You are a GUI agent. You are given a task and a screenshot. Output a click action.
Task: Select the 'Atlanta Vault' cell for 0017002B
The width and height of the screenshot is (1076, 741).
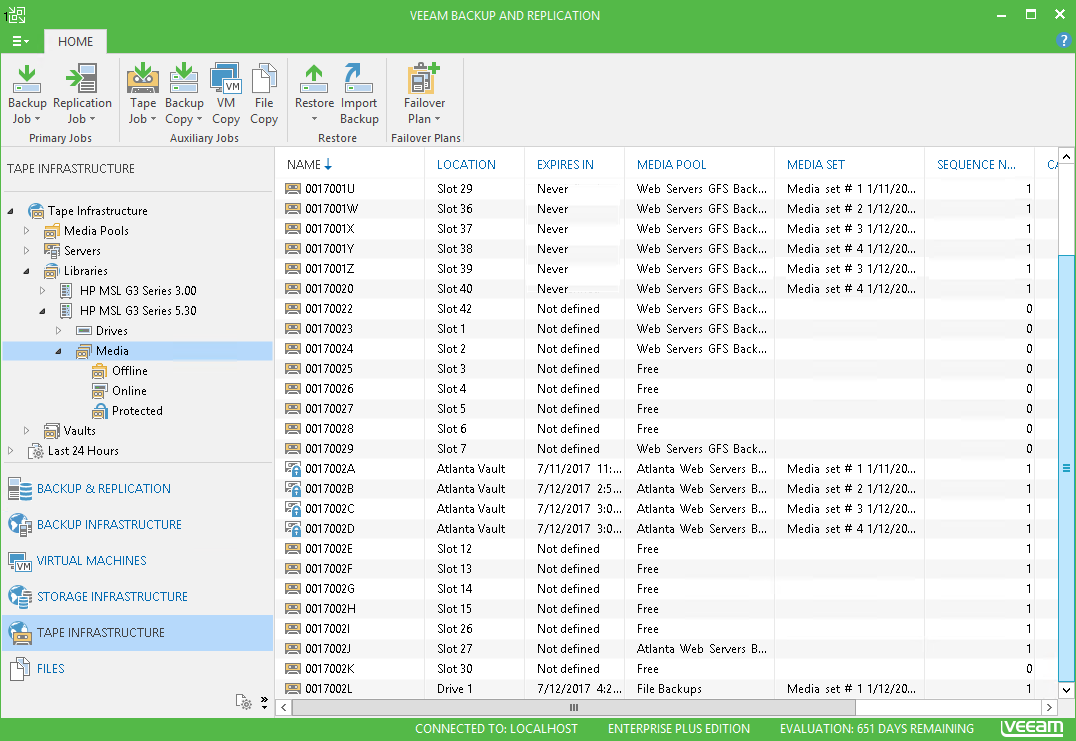pyautogui.click(x=471, y=489)
